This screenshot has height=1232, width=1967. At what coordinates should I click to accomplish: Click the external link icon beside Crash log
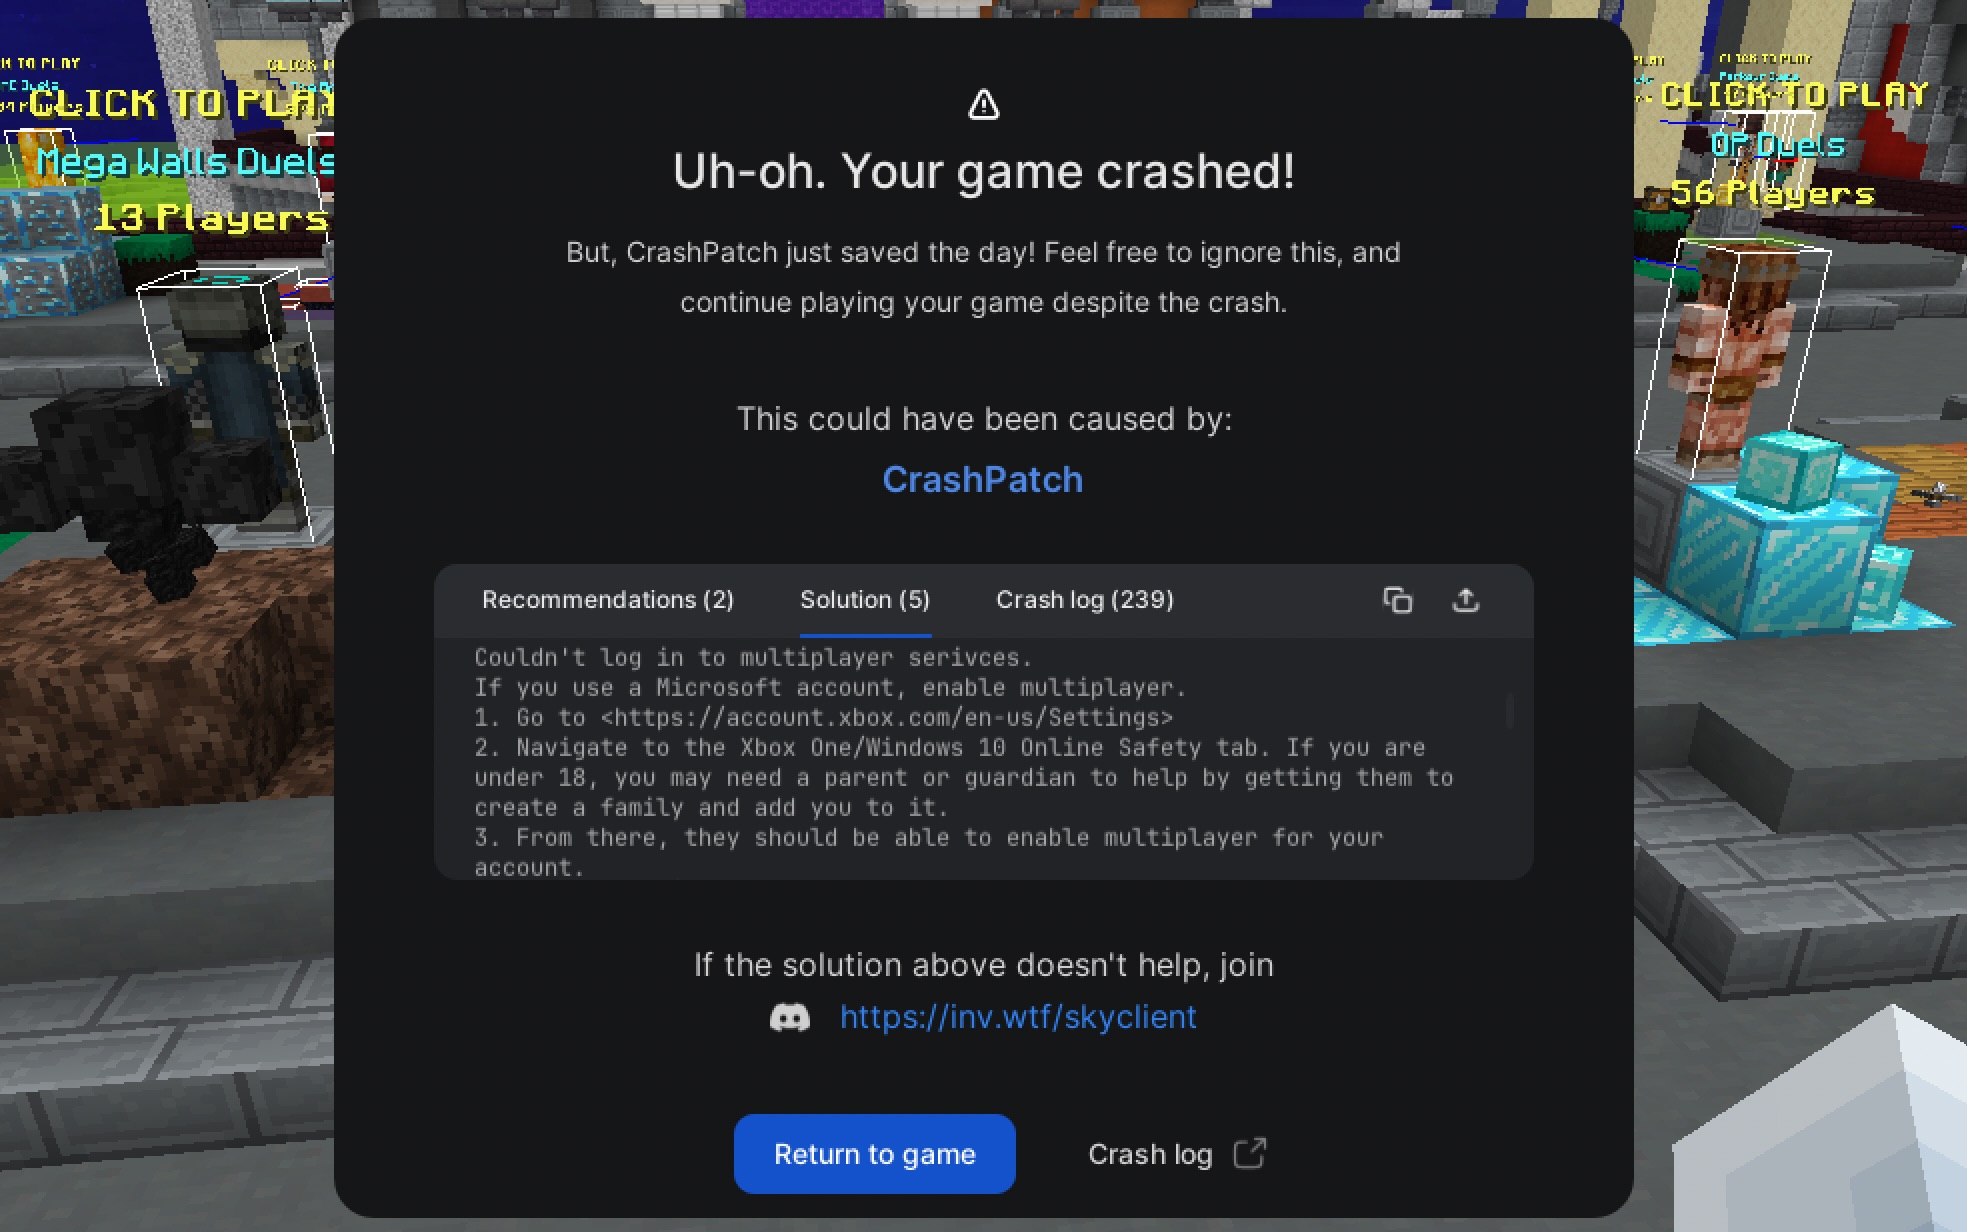coord(1250,1153)
